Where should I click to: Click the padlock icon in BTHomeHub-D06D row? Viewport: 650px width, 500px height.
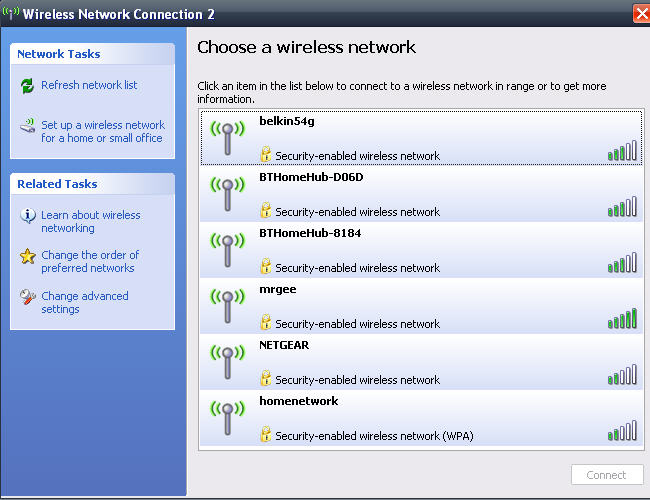coord(265,210)
